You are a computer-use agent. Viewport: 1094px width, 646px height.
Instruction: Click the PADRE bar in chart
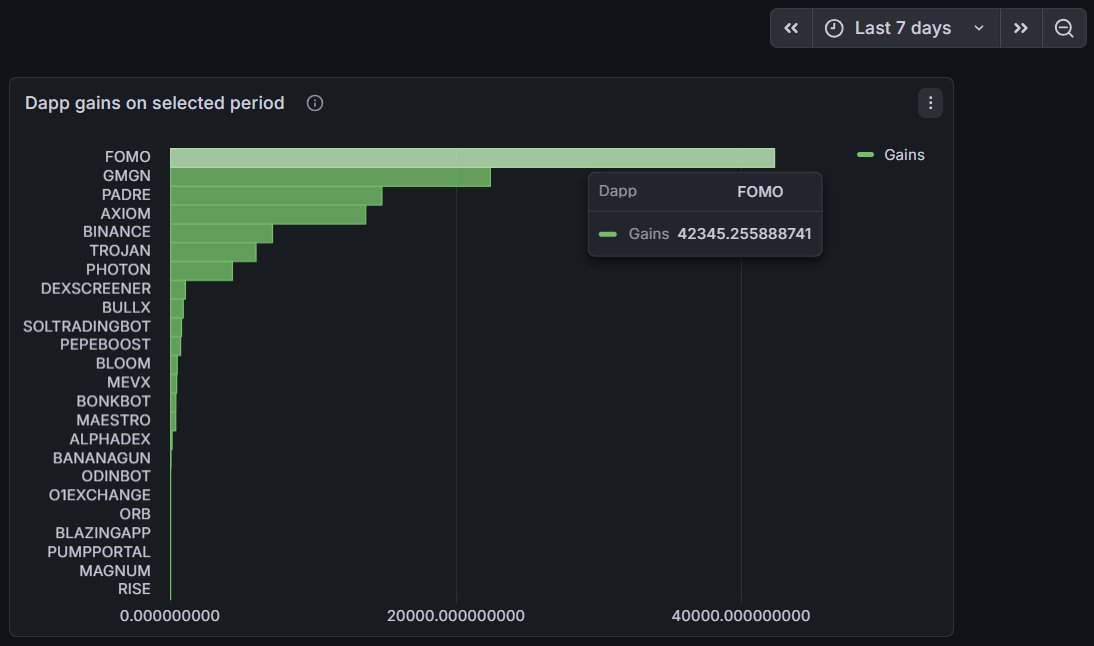276,196
